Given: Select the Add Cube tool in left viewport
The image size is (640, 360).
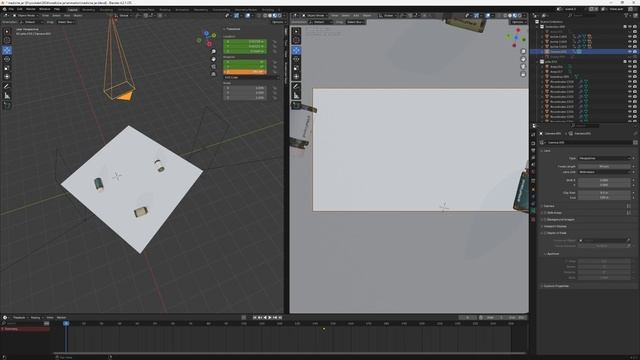Looking at the screenshot, I should pos(7,105).
